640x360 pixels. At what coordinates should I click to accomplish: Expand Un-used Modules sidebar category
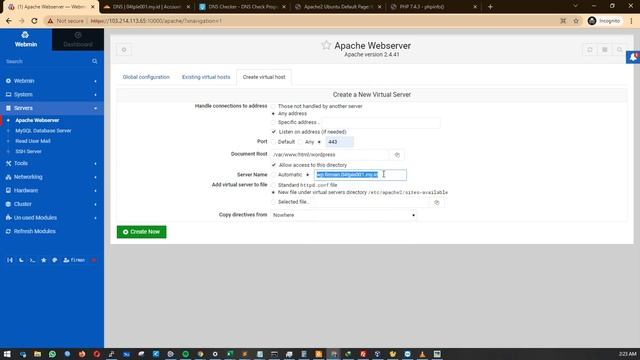(52, 218)
